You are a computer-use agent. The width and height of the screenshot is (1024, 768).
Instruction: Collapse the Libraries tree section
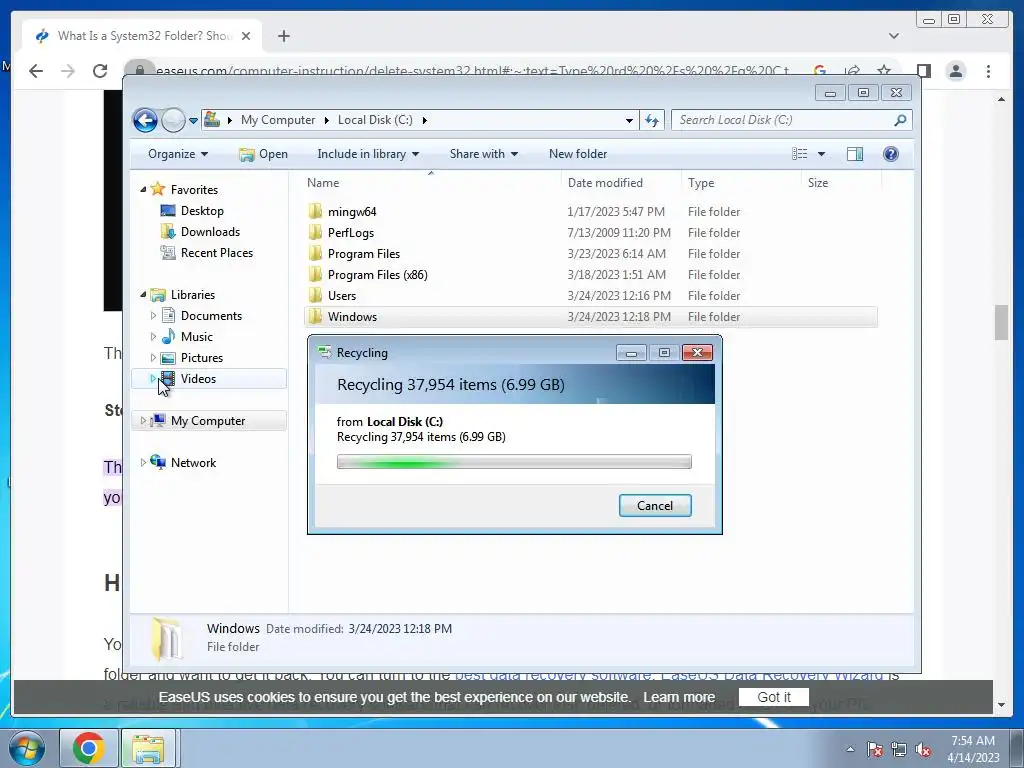pyautogui.click(x=143, y=295)
